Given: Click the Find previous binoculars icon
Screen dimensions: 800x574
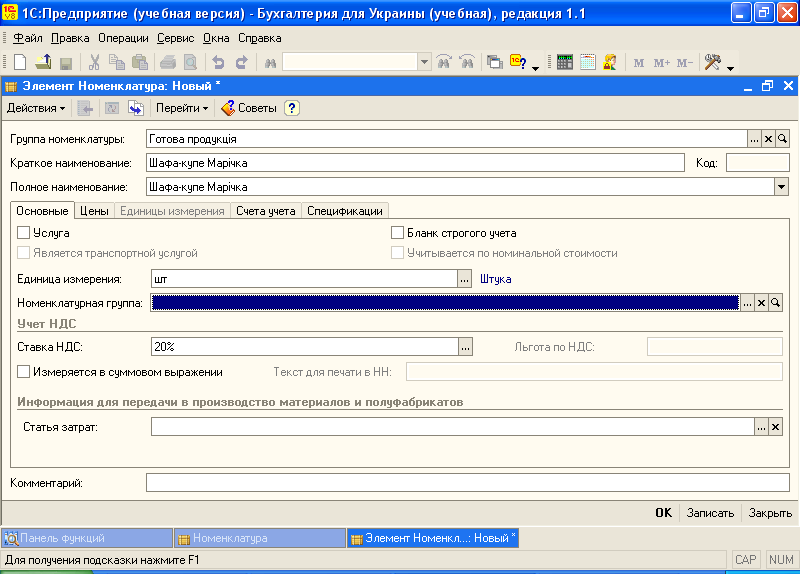Looking at the screenshot, I should pyautogui.click(x=467, y=62).
